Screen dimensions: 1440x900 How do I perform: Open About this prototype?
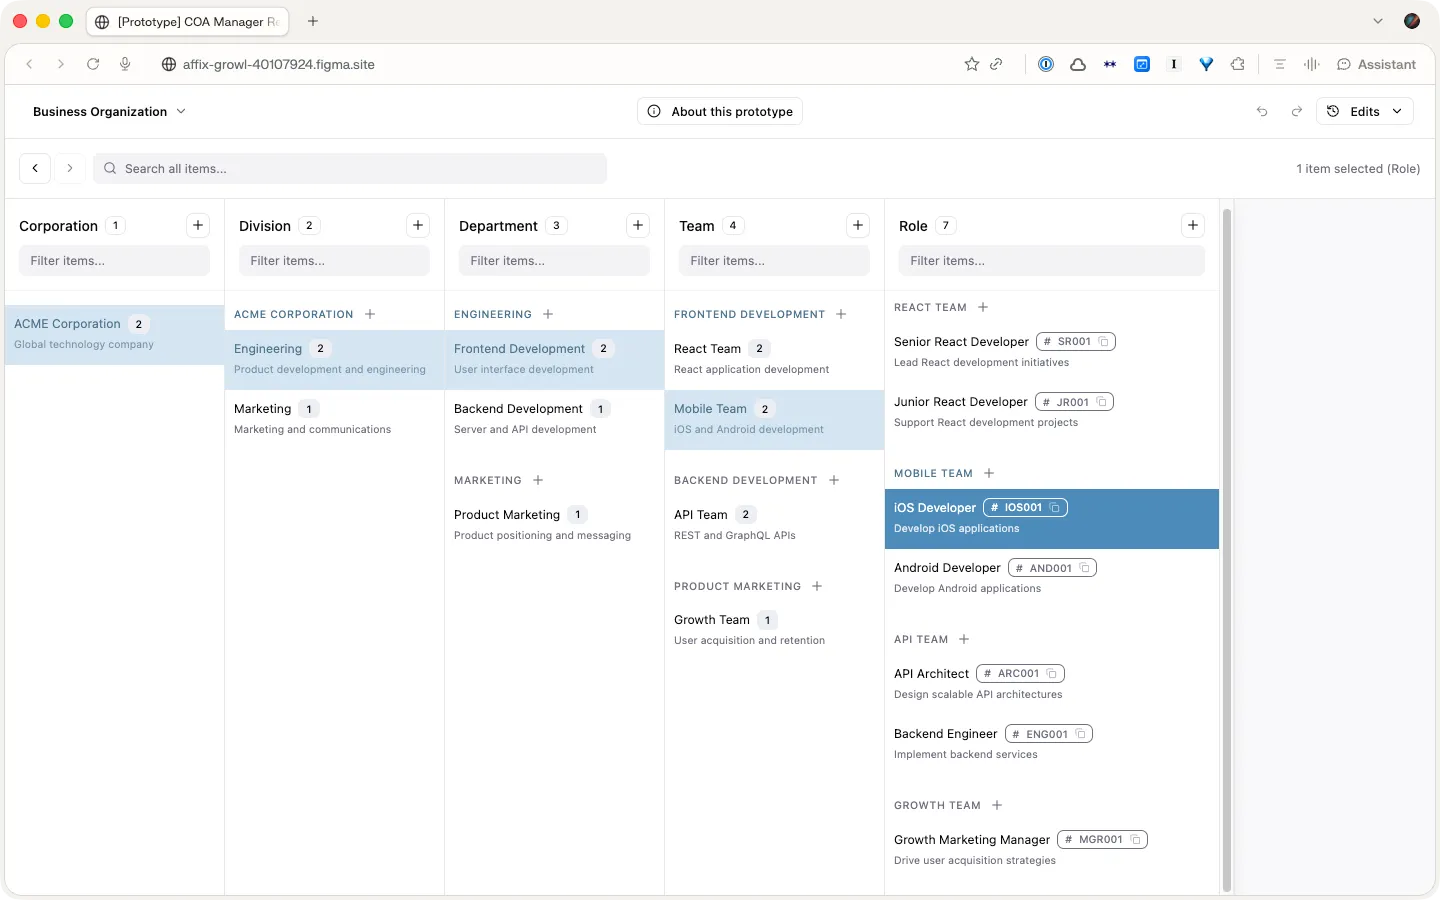point(720,112)
